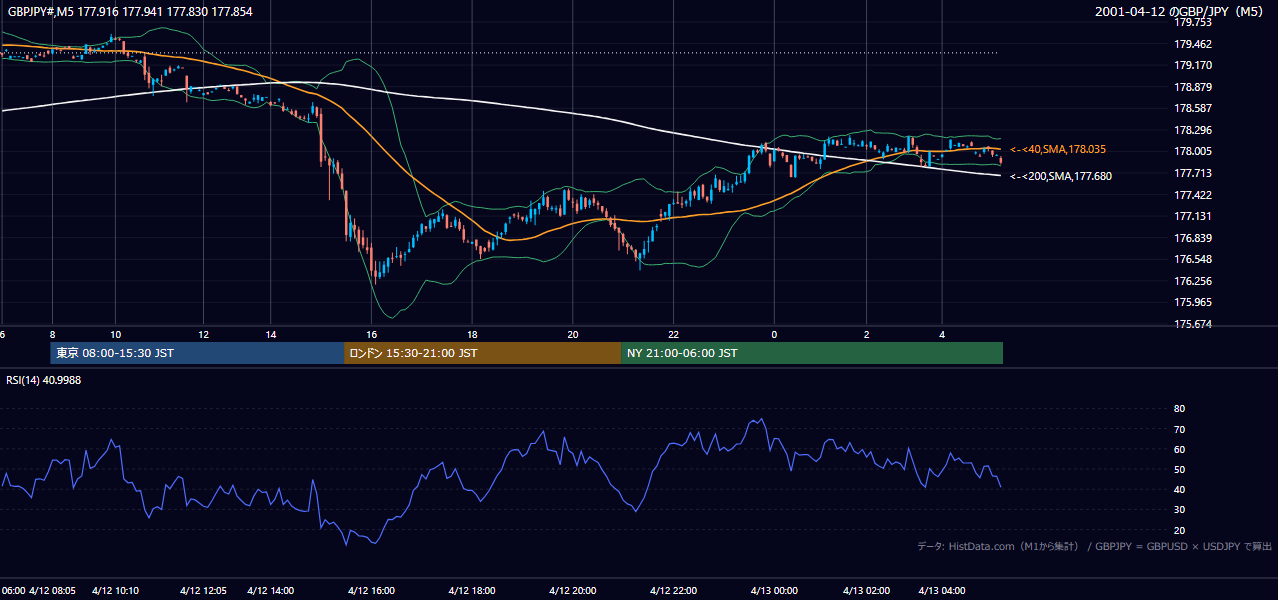1278x600 pixels.
Task: Click hour marker 10 on the chart axis
Action: (116, 334)
